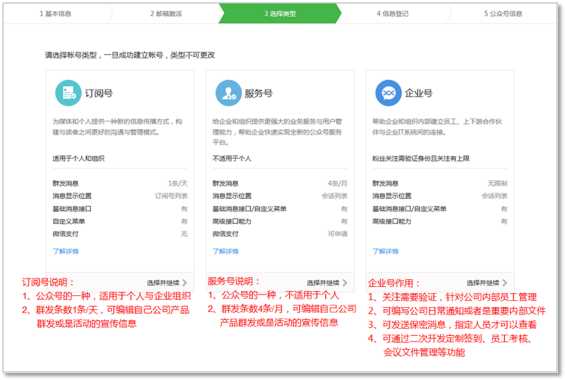Click the chevron next to 企业号's 选择并继续
The image size is (565, 380).
(504, 283)
